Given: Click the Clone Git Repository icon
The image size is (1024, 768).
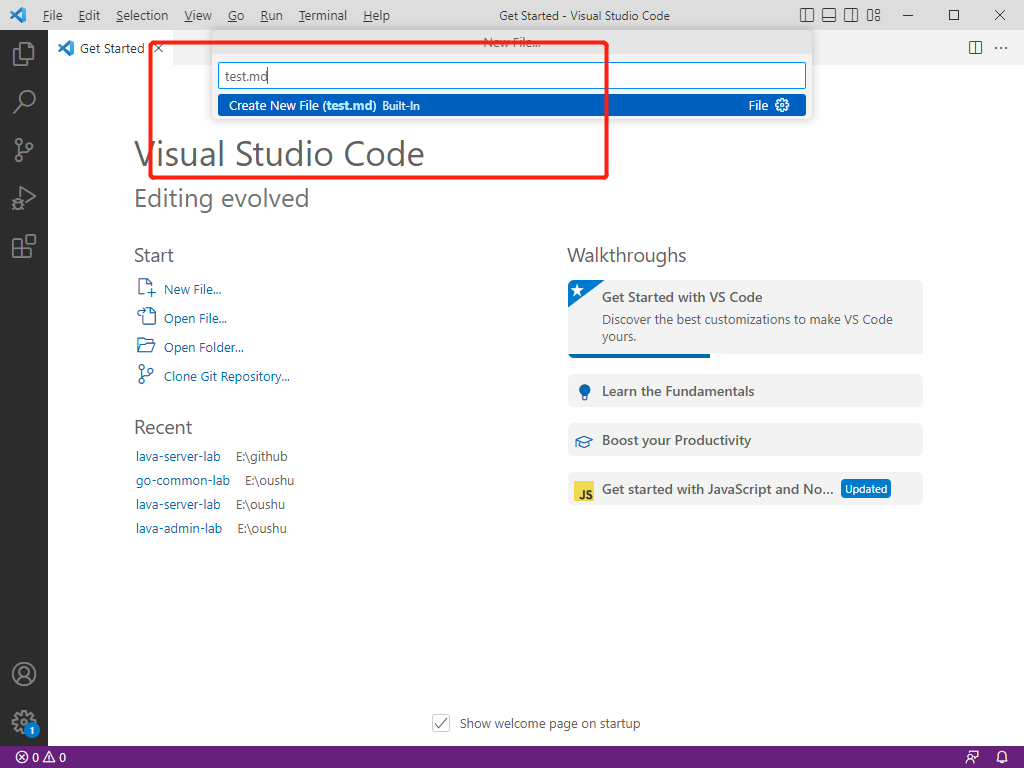Looking at the screenshot, I should 146,374.
